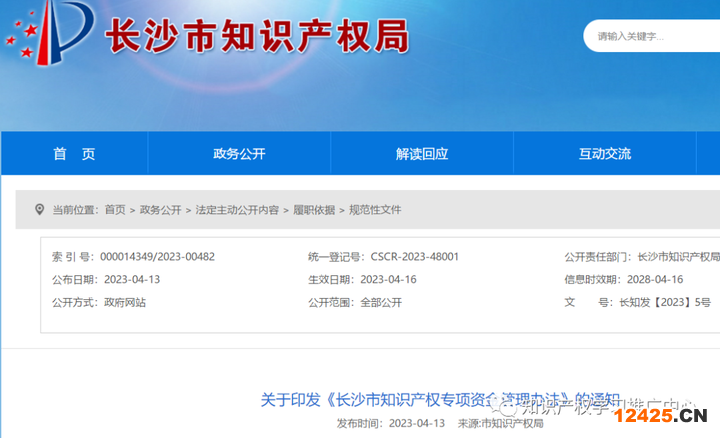Click the 长沙市知识产权局 site title
720x438 pixels.
(x=258, y=37)
